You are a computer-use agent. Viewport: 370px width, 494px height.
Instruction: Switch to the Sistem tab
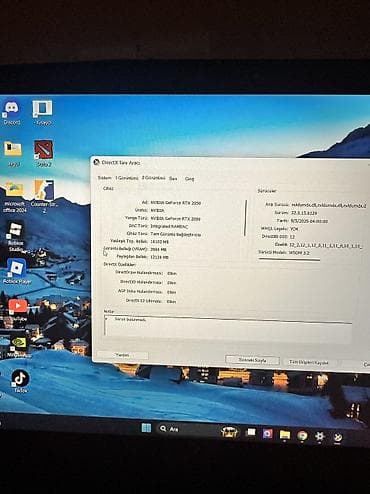click(104, 178)
